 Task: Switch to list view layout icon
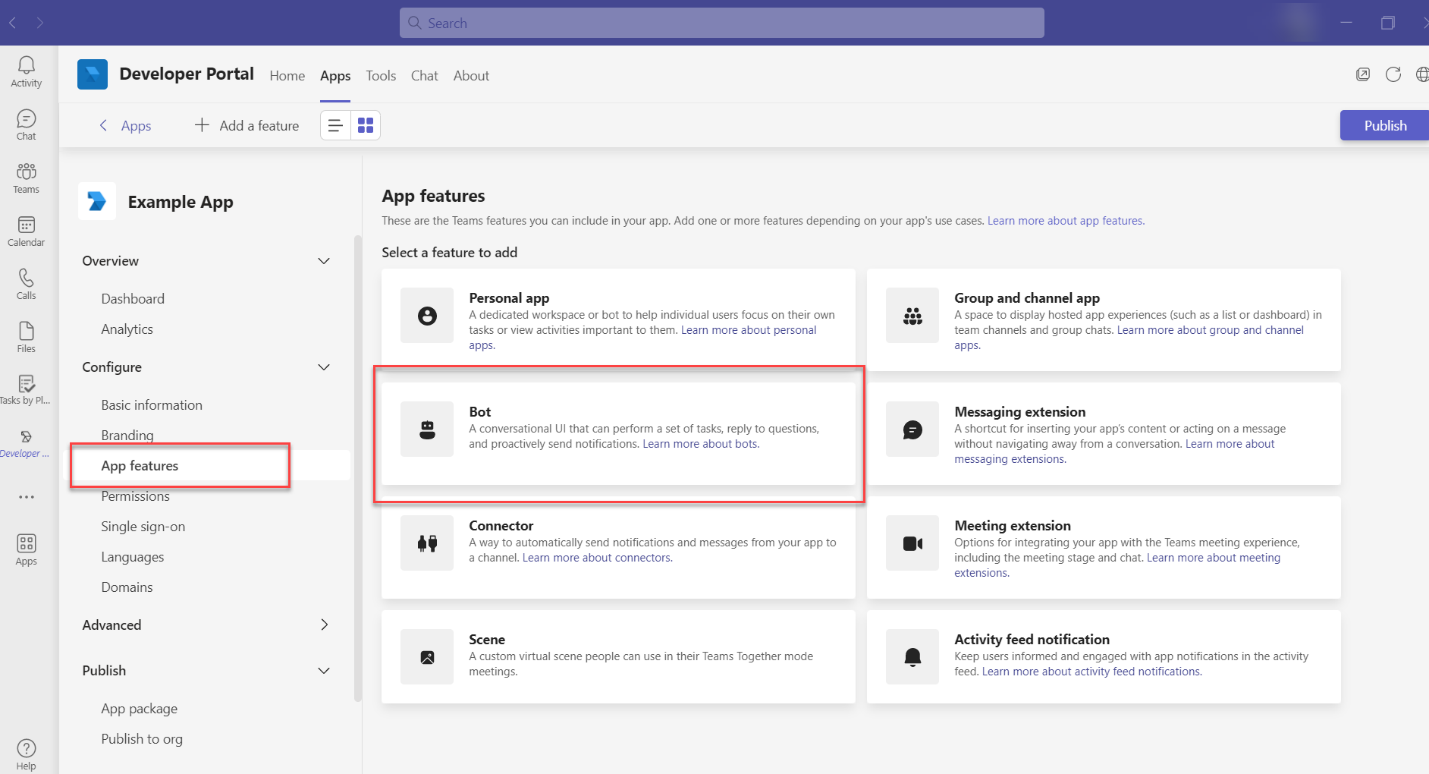pos(336,125)
